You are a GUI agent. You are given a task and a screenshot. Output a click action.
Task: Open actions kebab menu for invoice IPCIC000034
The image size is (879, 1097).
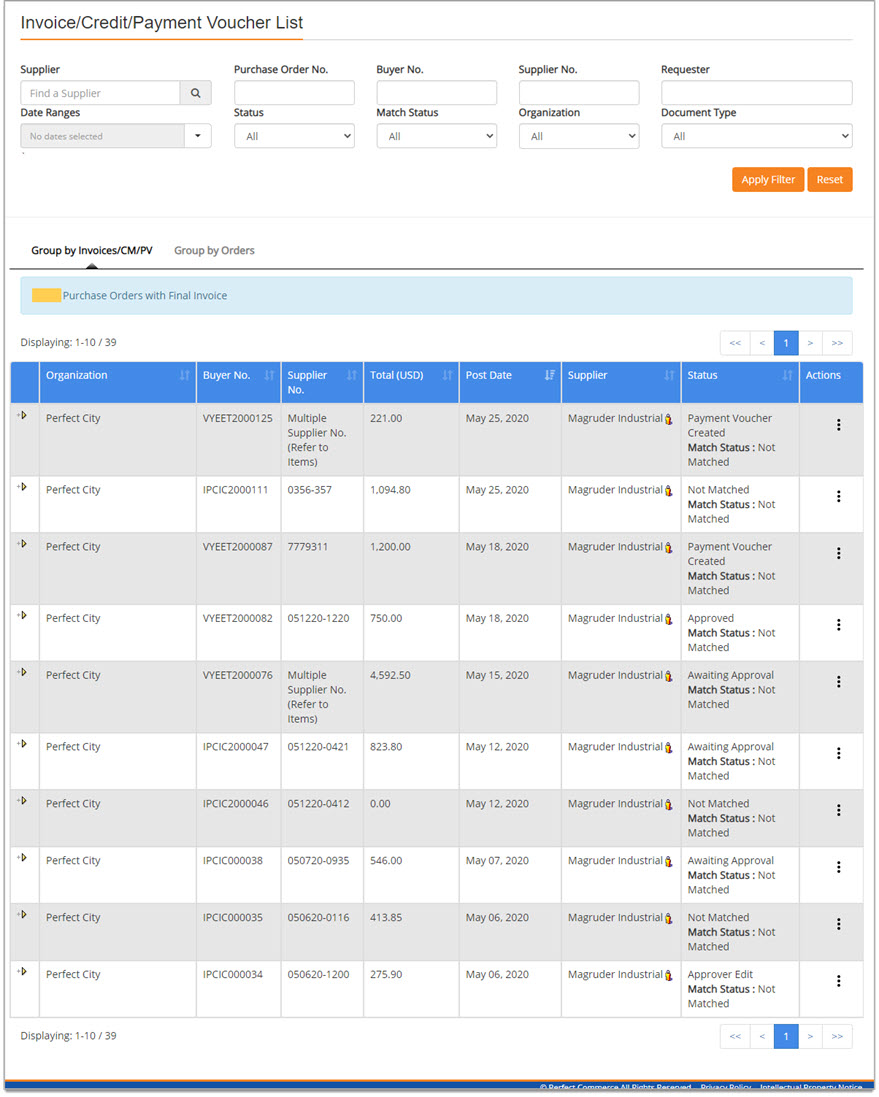tap(838, 981)
